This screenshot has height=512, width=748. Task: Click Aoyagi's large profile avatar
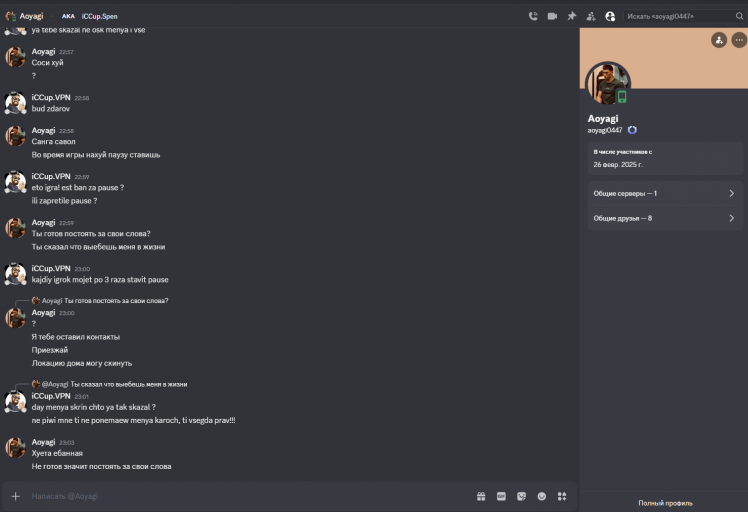click(x=608, y=84)
